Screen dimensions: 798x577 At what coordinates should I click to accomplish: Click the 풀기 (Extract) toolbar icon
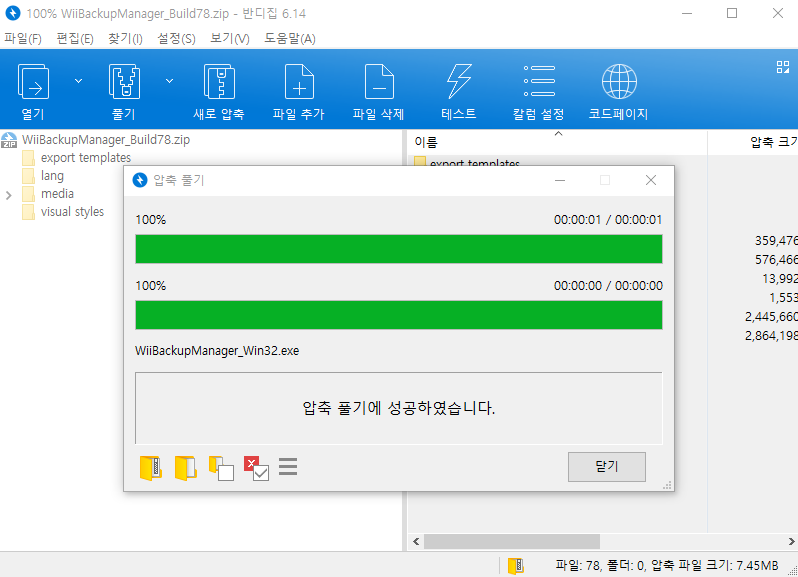coord(124,82)
